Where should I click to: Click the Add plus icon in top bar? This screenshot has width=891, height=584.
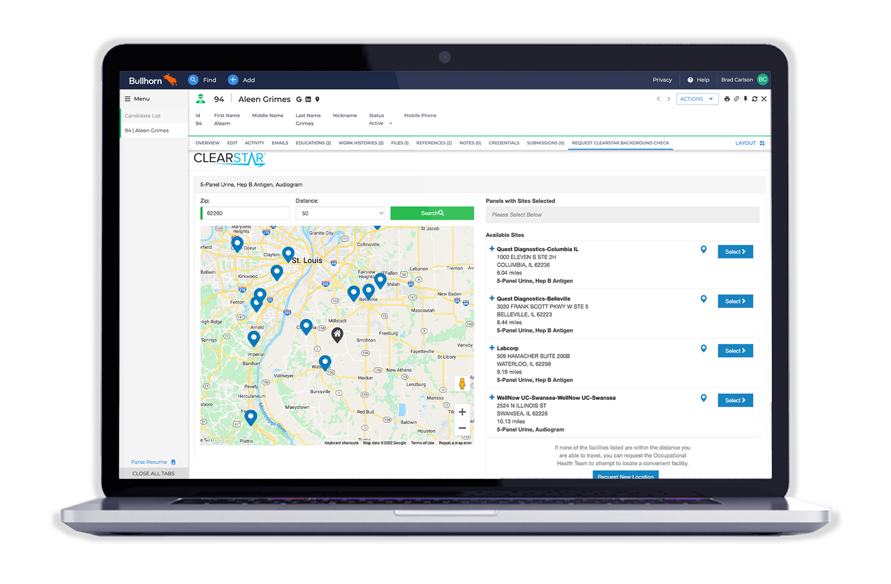point(233,79)
